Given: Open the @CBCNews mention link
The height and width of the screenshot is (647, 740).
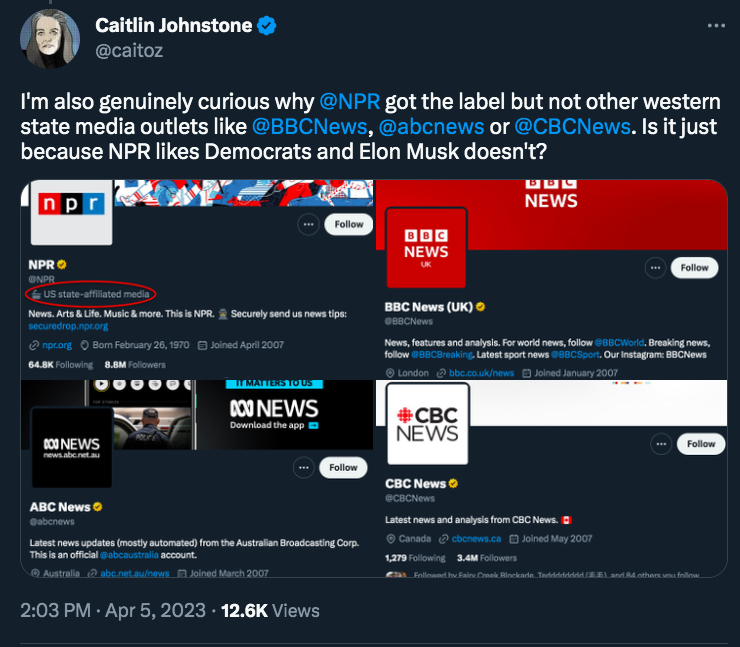Looking at the screenshot, I should pyautogui.click(x=572, y=126).
